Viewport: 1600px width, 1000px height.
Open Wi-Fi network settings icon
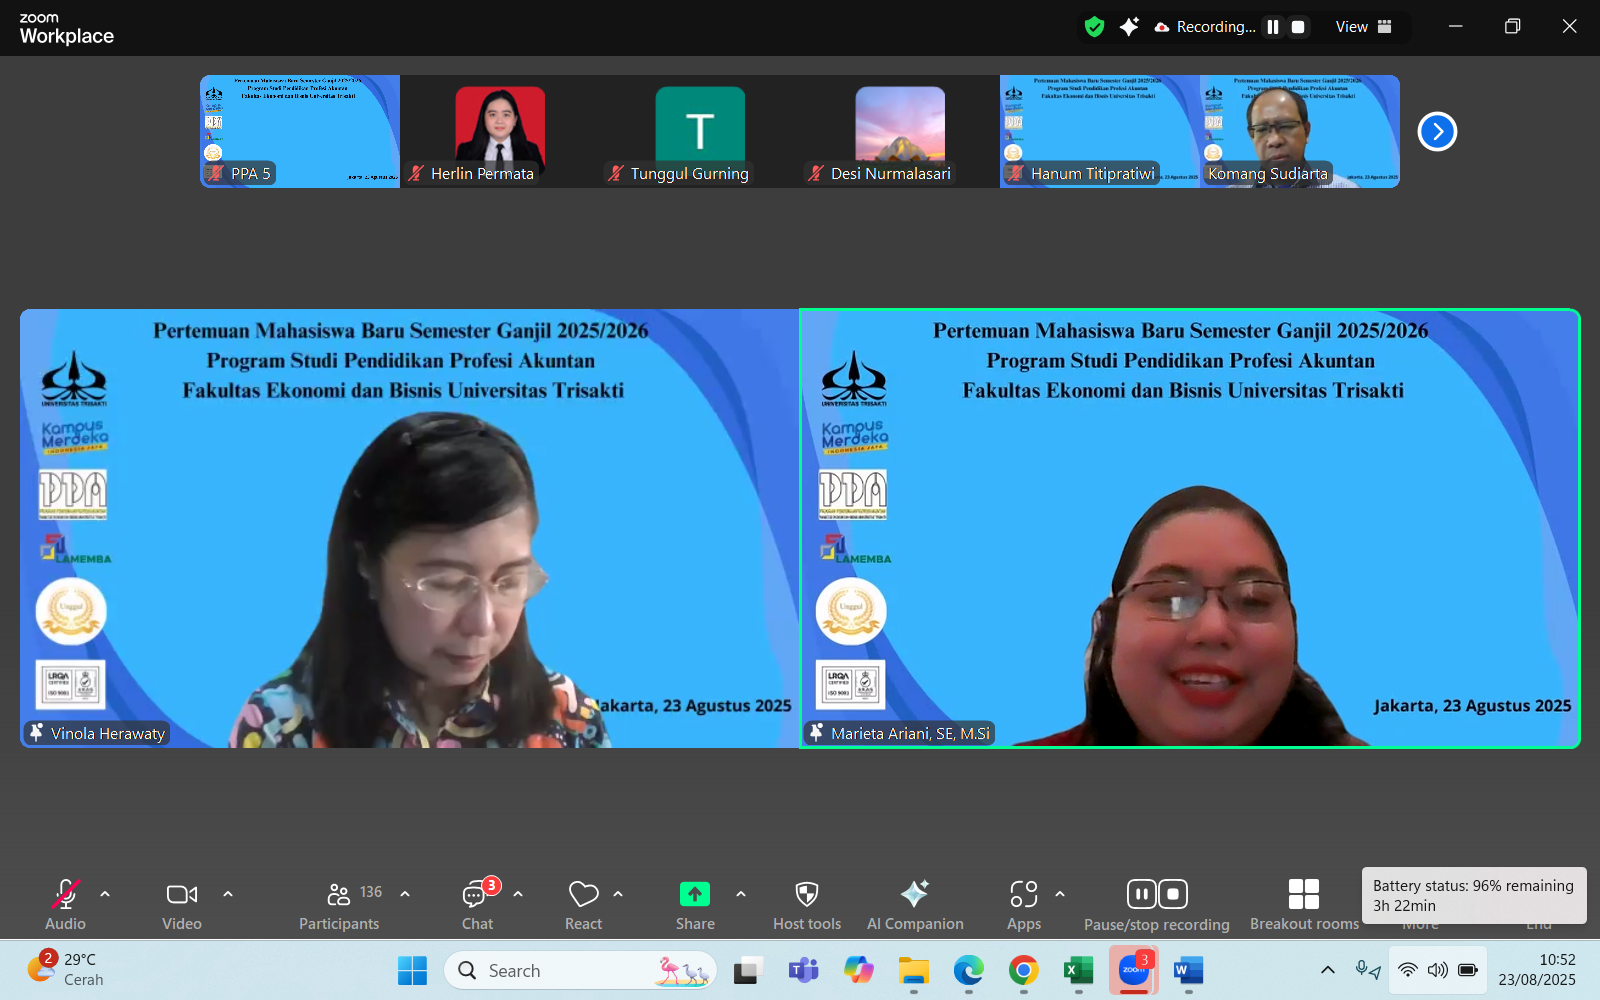coord(1408,970)
